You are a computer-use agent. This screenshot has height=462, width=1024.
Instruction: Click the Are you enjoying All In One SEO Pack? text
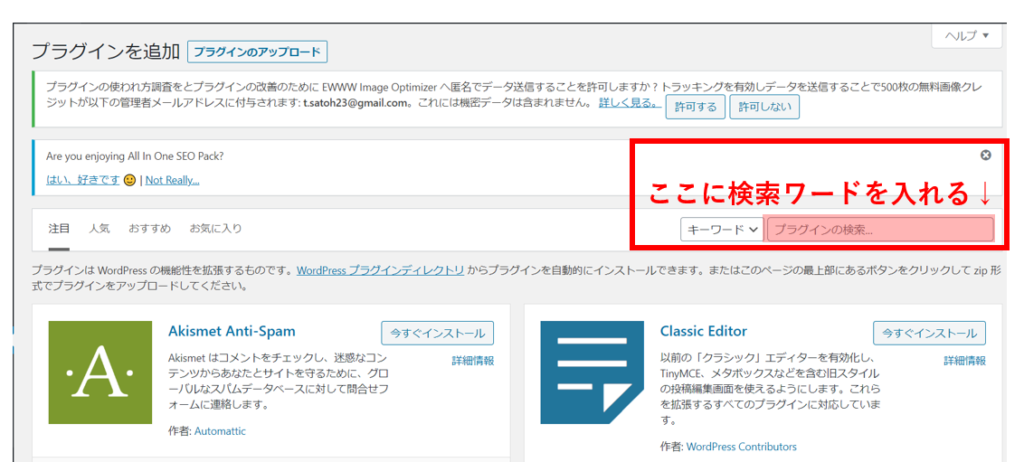(x=135, y=156)
